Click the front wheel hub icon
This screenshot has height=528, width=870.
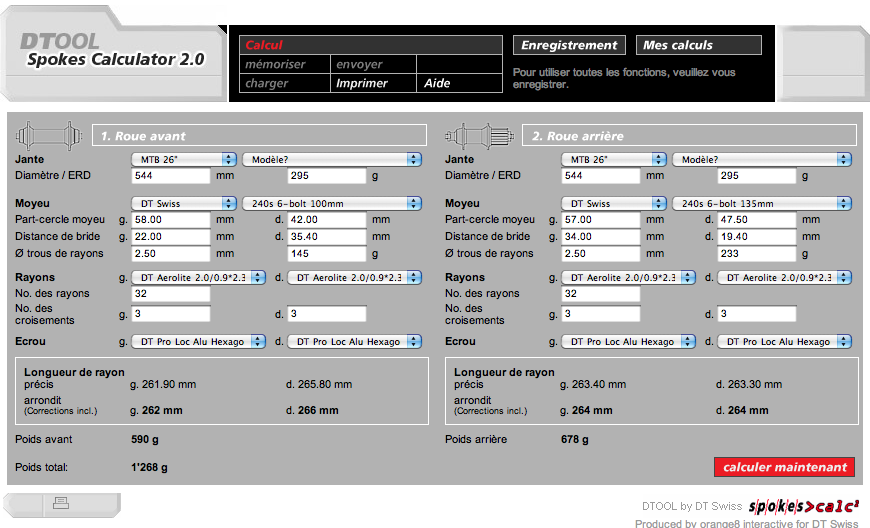click(x=49, y=135)
